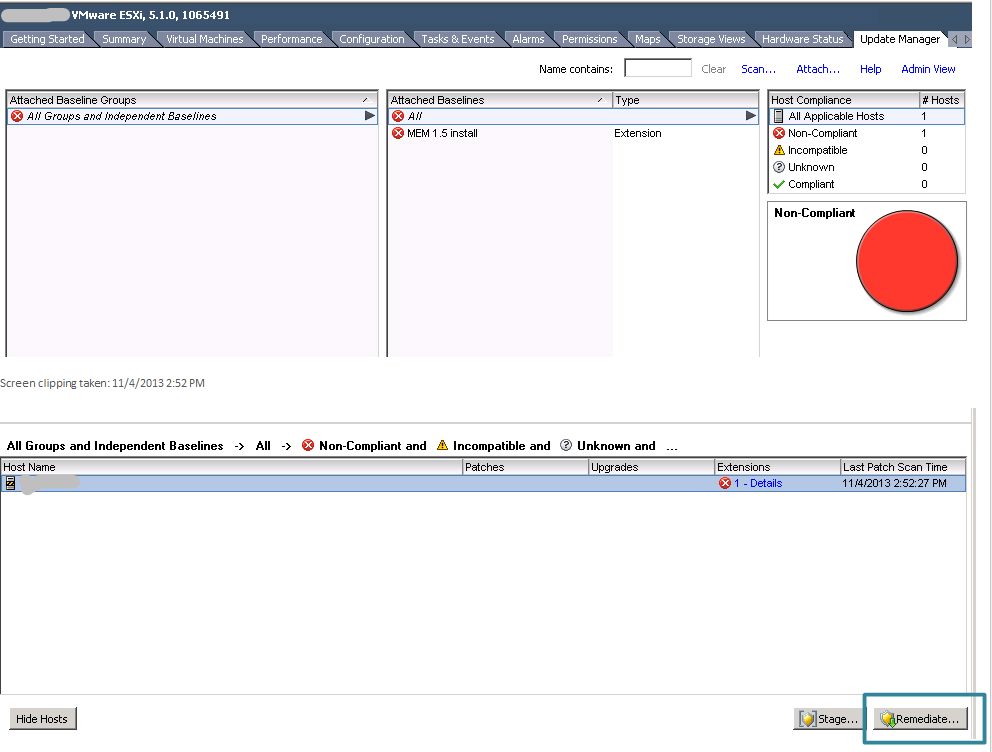Open the Virtual Machines tab
Screen dimensions: 992x752
204,39
